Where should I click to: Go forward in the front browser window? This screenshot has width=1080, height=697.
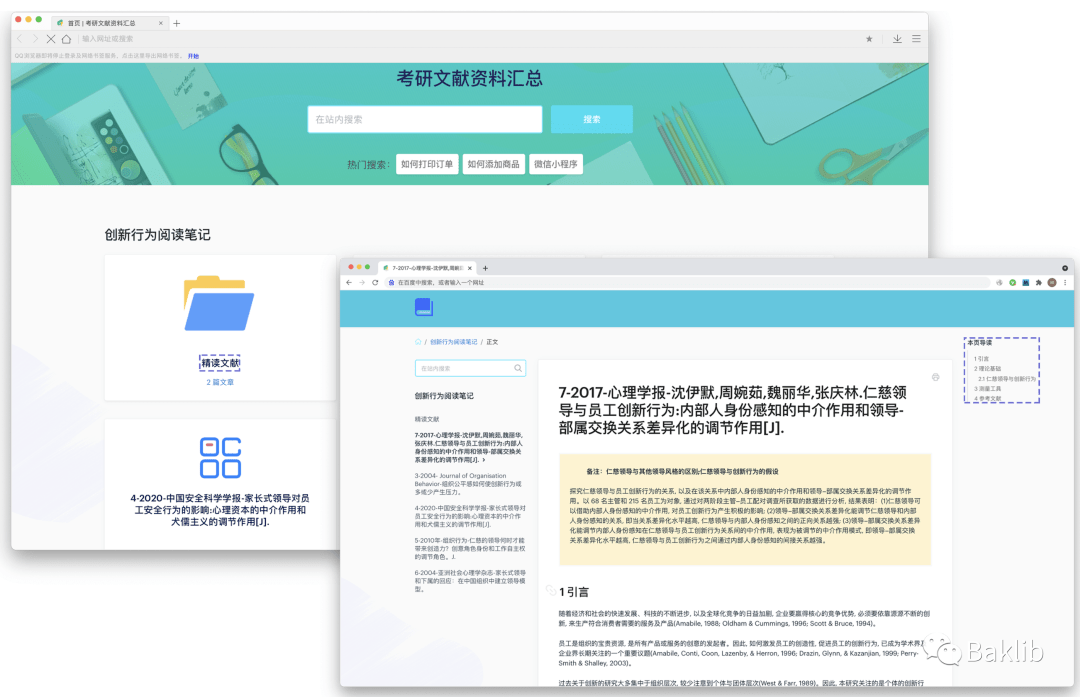coord(362,282)
